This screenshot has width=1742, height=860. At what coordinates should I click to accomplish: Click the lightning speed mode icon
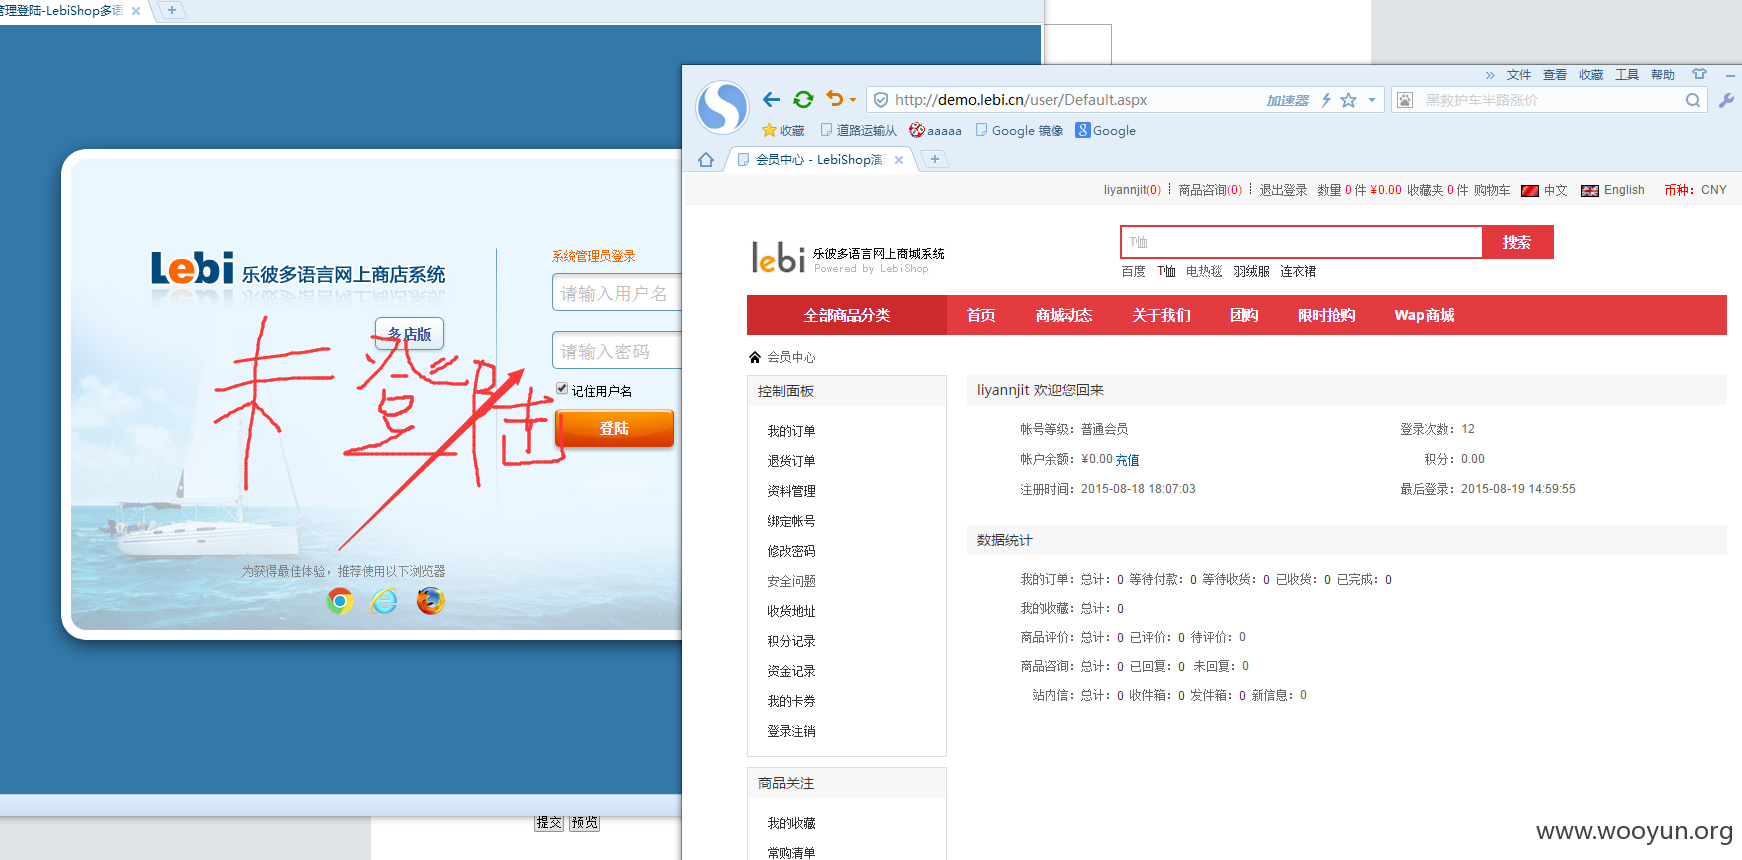pos(1326,100)
